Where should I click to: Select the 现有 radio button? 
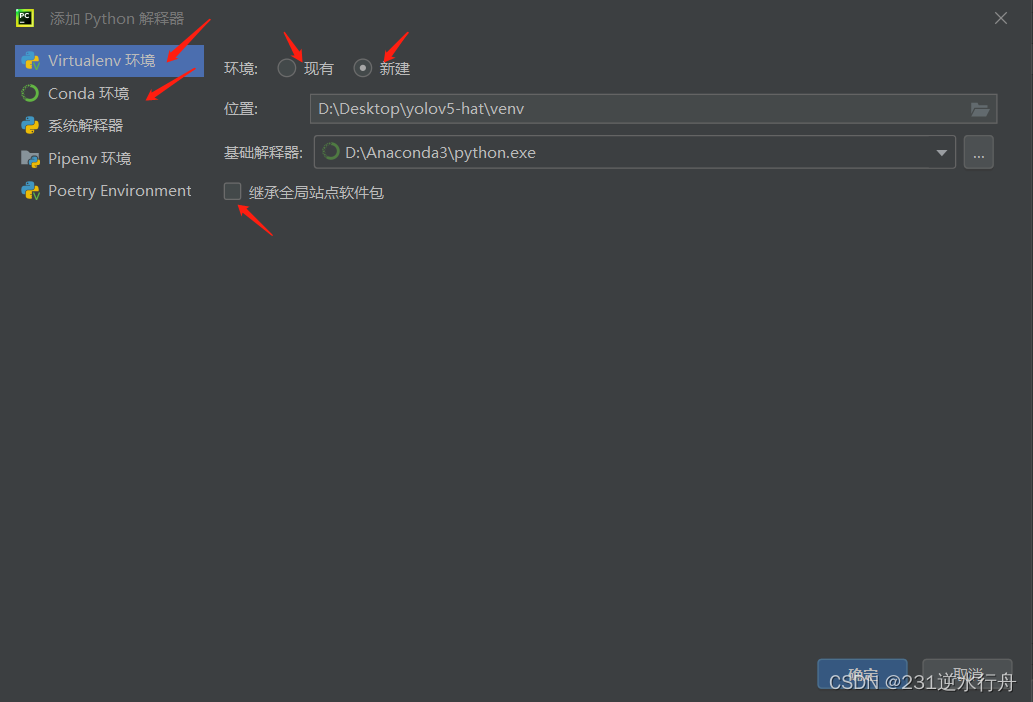tap(287, 68)
